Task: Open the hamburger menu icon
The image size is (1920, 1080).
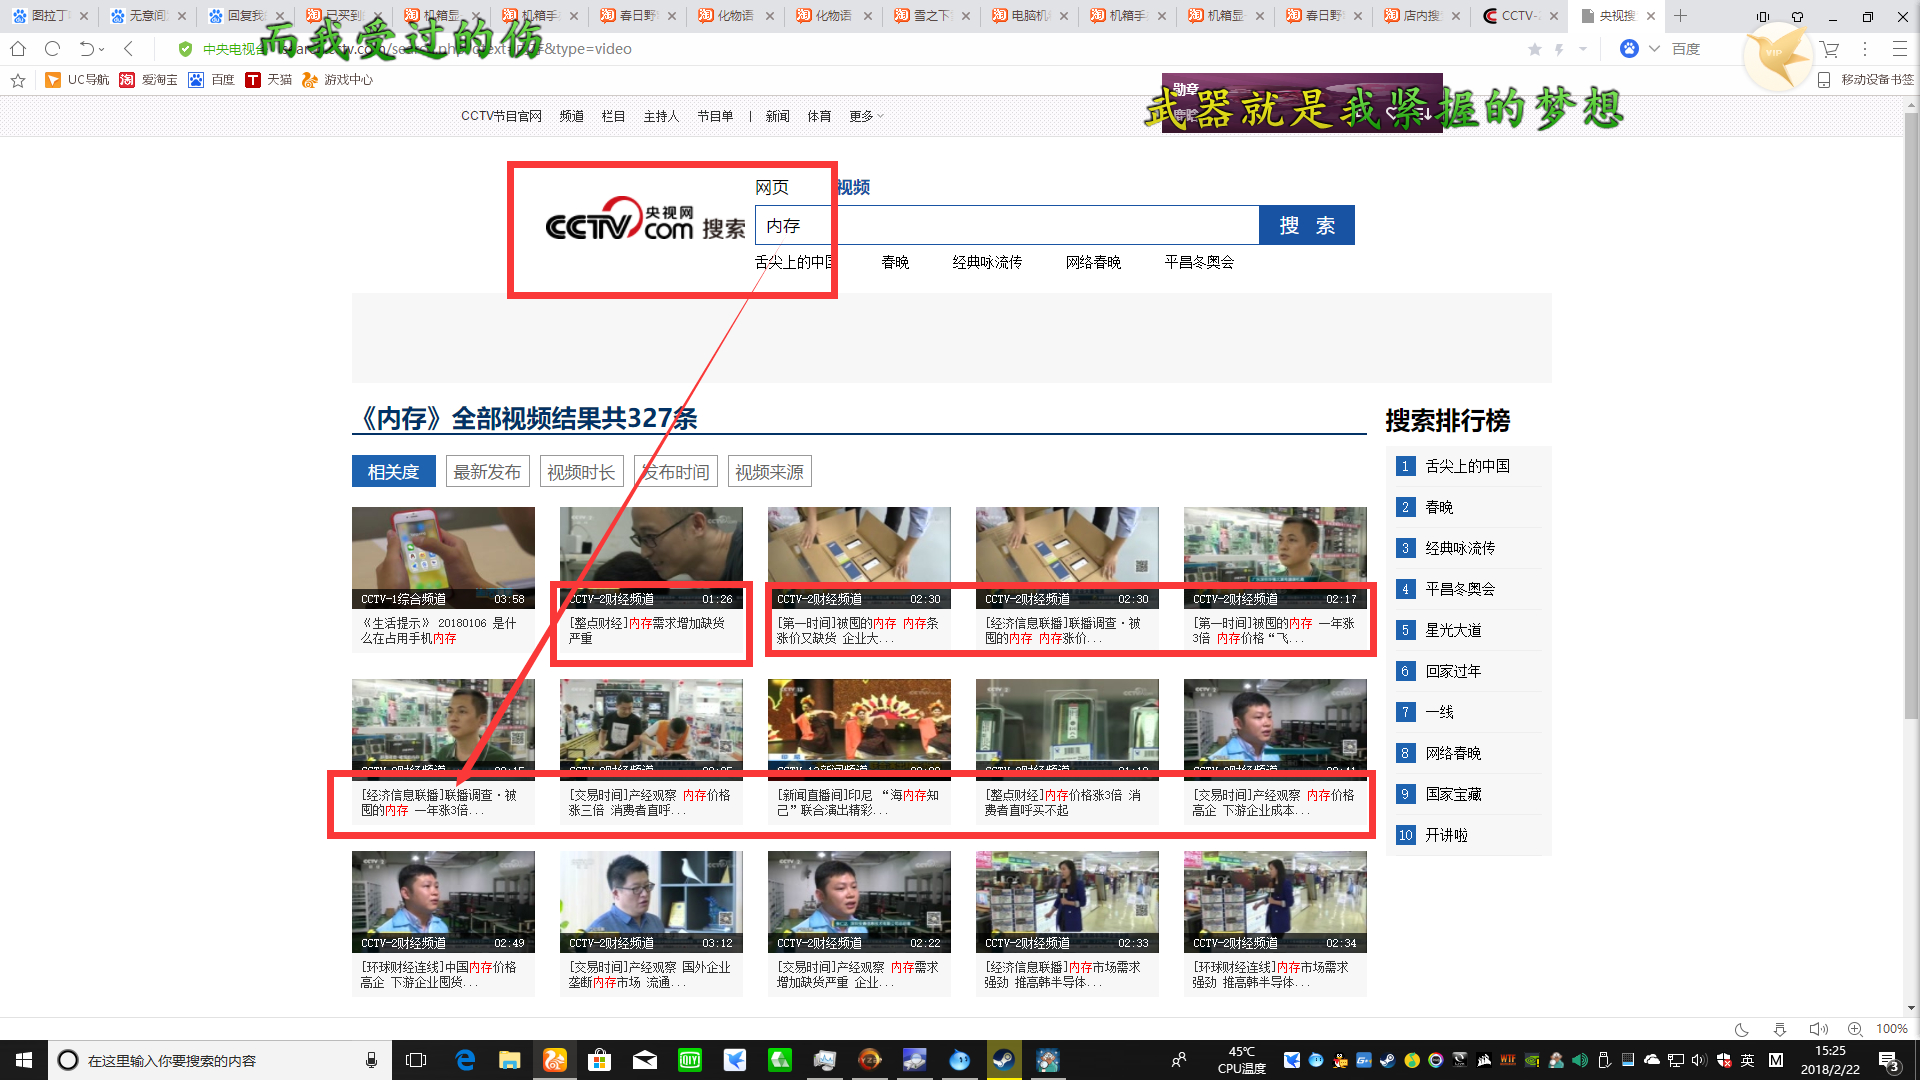Action: coord(1899,49)
